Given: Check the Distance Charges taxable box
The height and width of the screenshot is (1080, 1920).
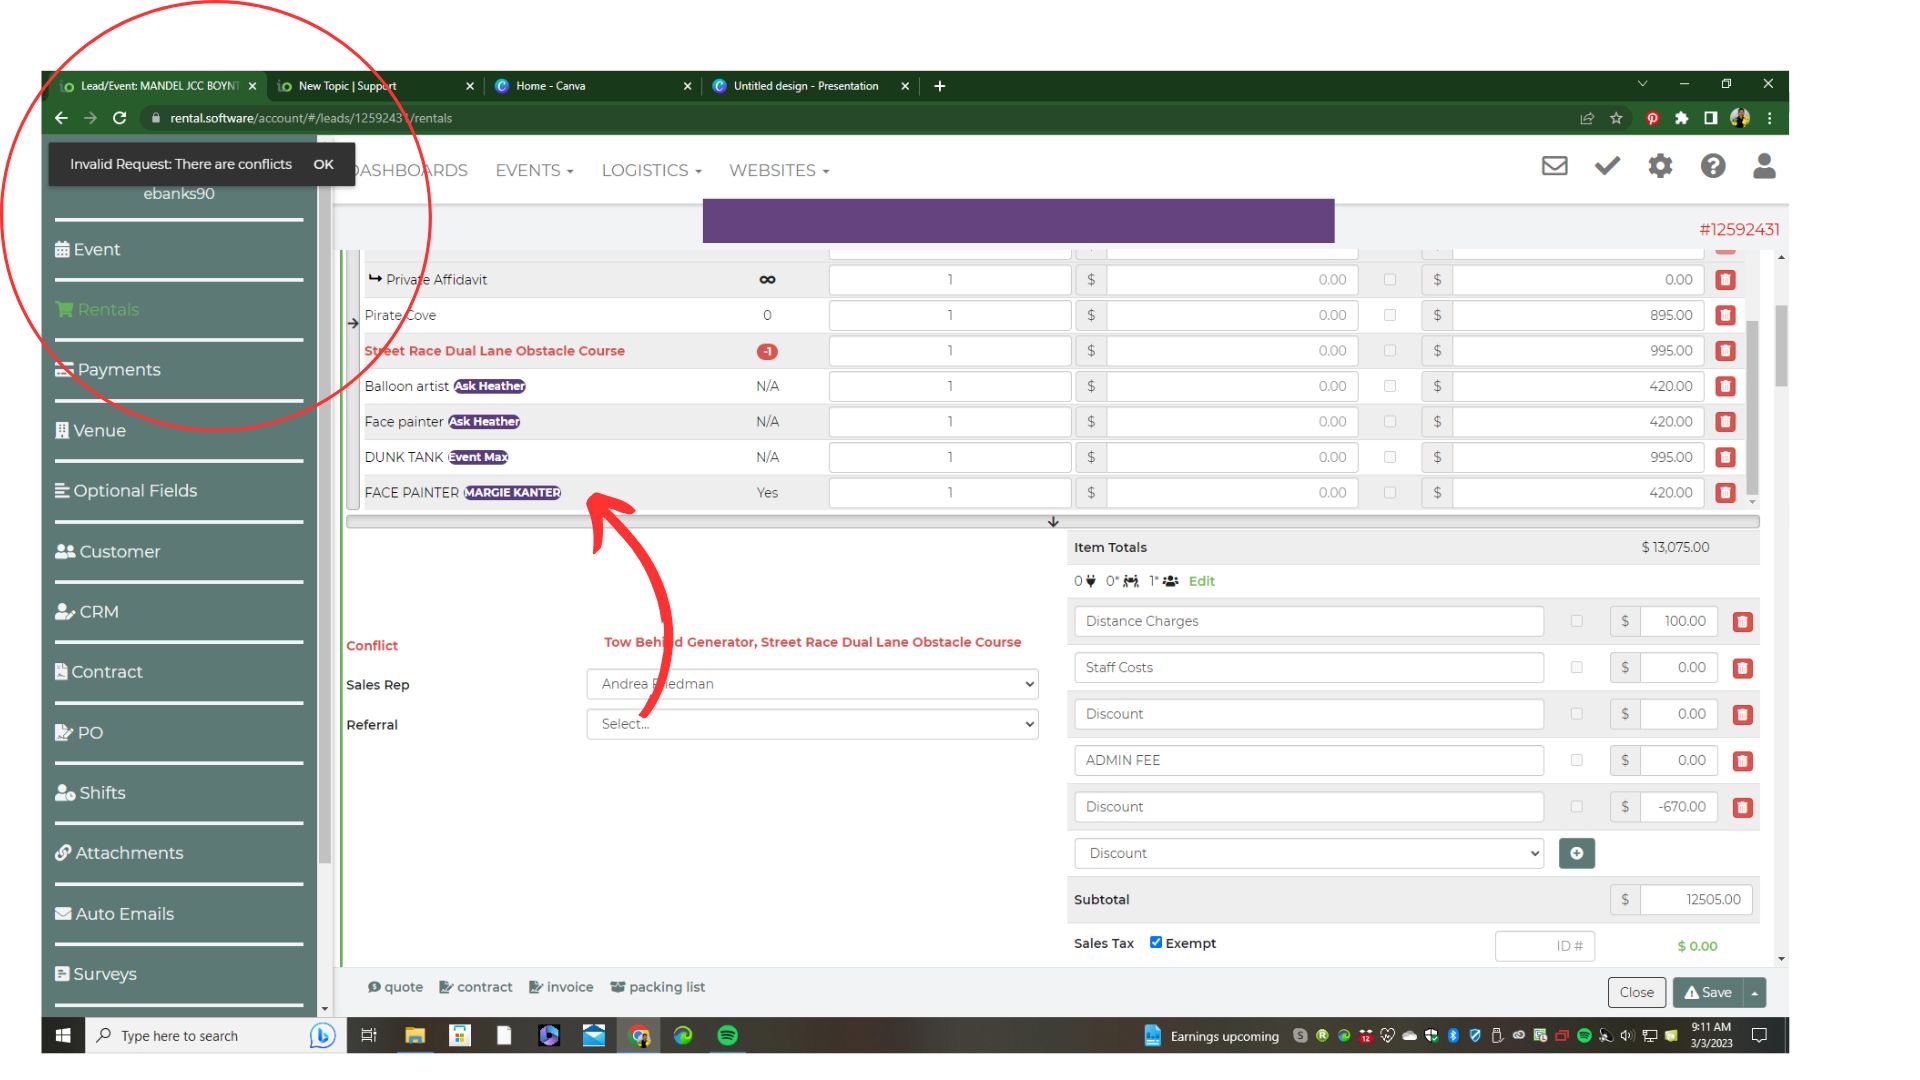Looking at the screenshot, I should [x=1576, y=621].
